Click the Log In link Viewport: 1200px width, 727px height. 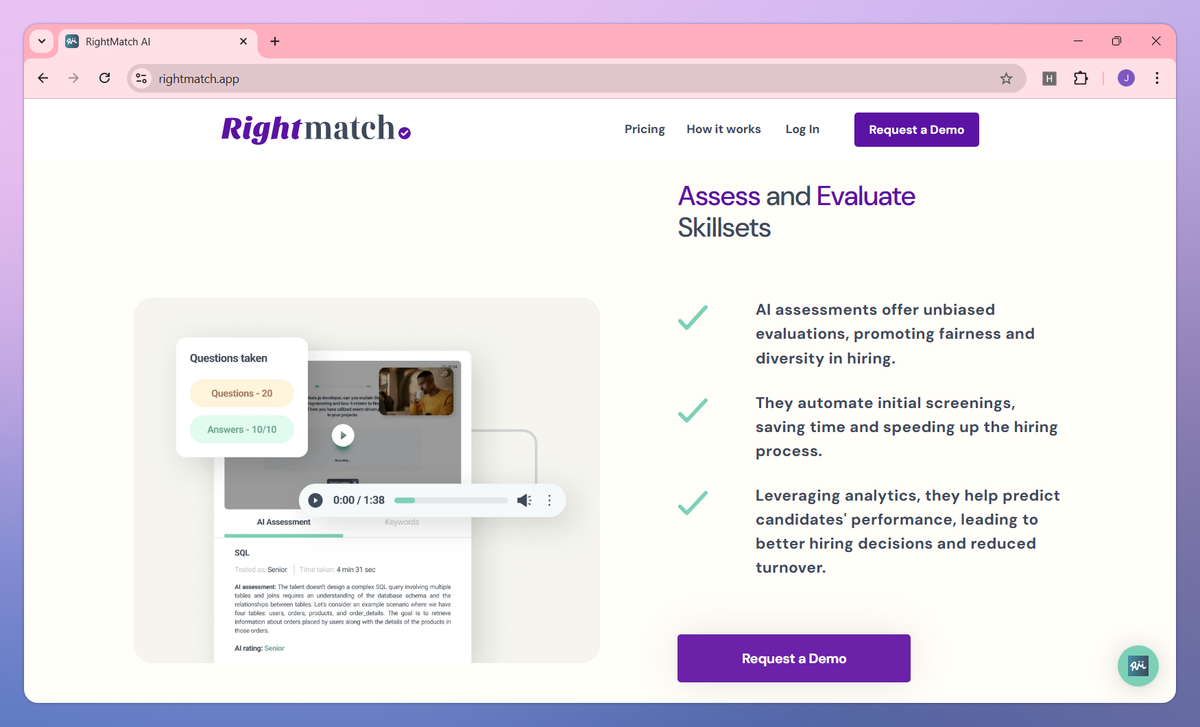802,129
